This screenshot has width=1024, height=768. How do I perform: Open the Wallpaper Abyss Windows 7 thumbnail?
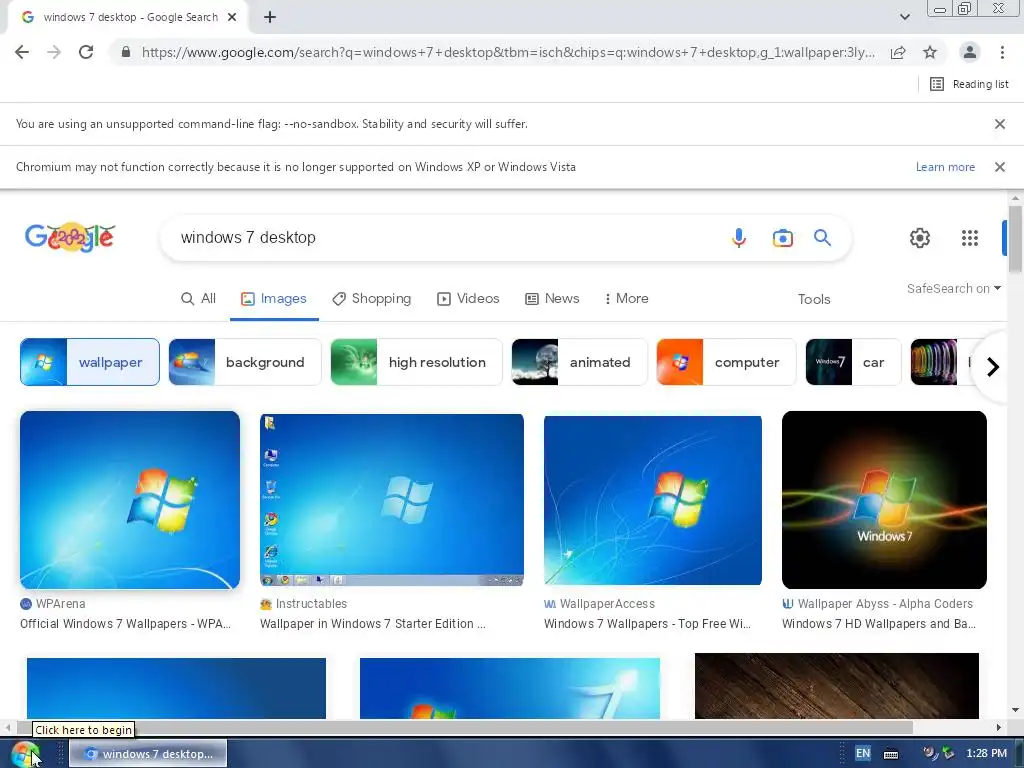pyautogui.click(x=884, y=500)
